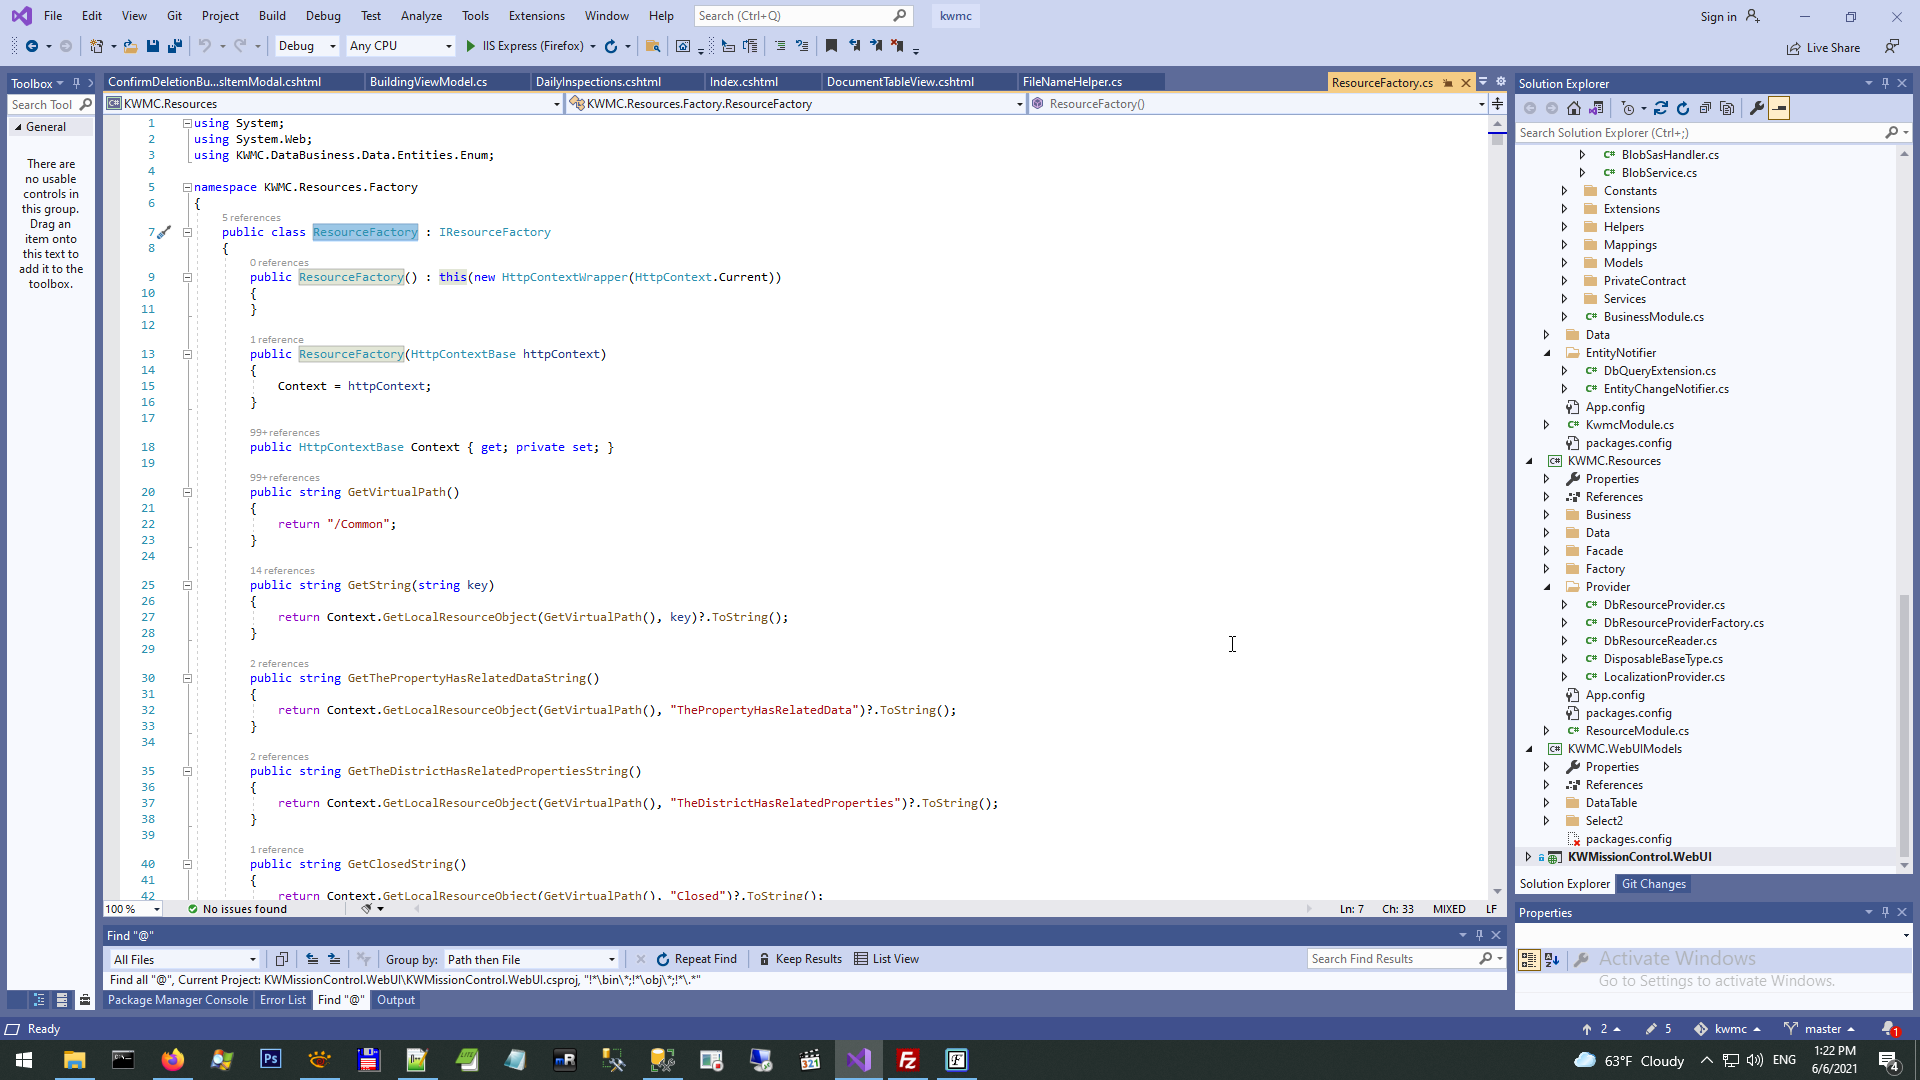Toggle Preview Selected Items in Solution Explorer

(x=1779, y=108)
